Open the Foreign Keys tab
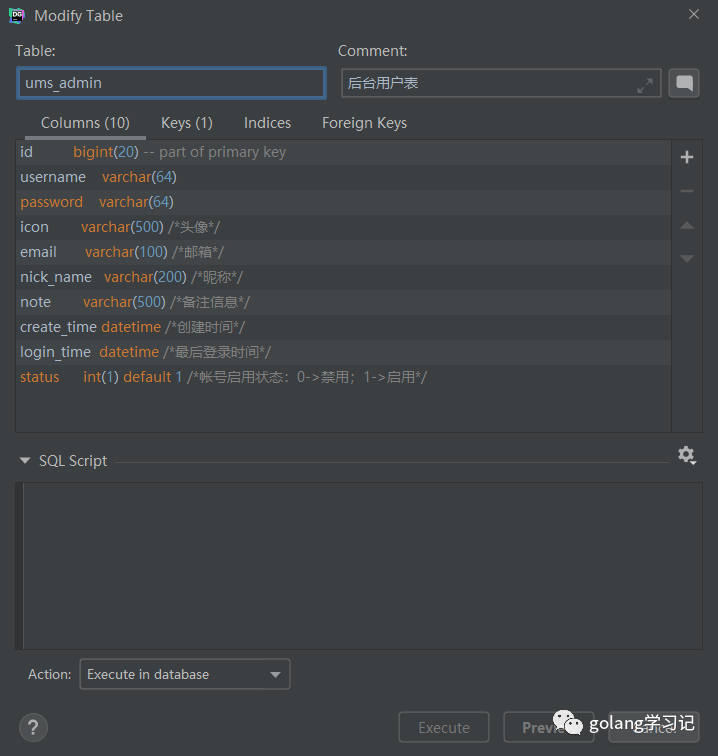 [x=364, y=123]
